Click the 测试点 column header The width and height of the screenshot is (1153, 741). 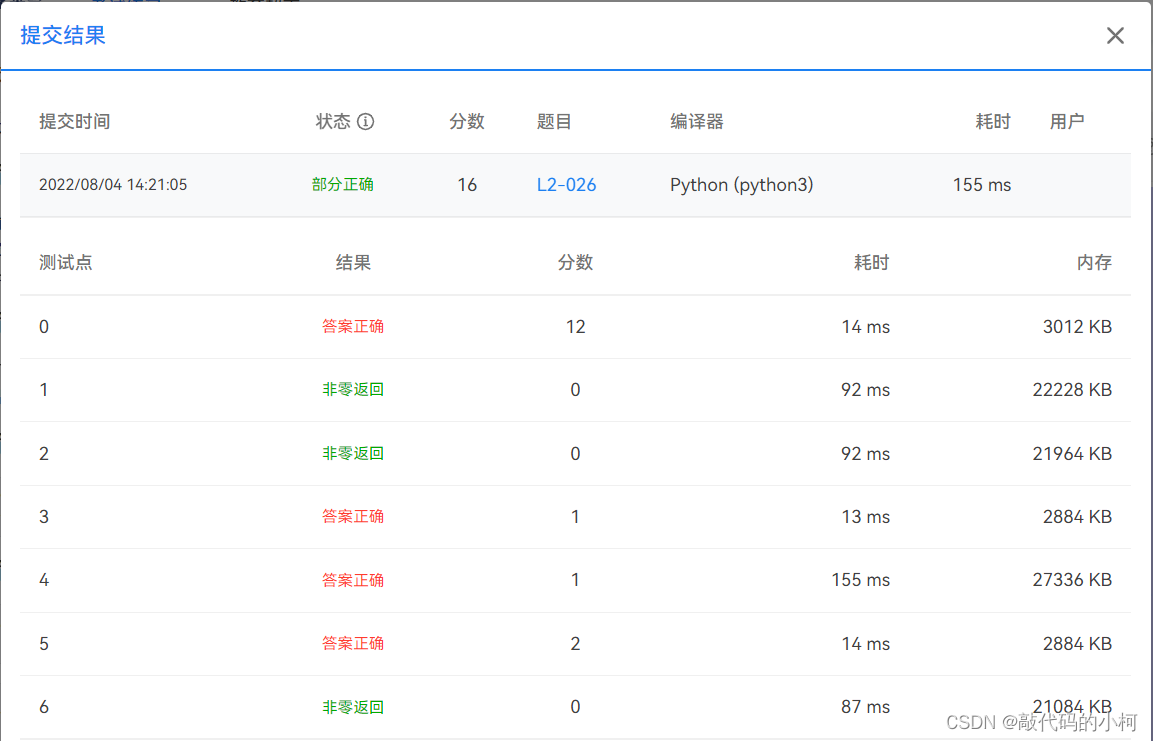pyautogui.click(x=65, y=262)
